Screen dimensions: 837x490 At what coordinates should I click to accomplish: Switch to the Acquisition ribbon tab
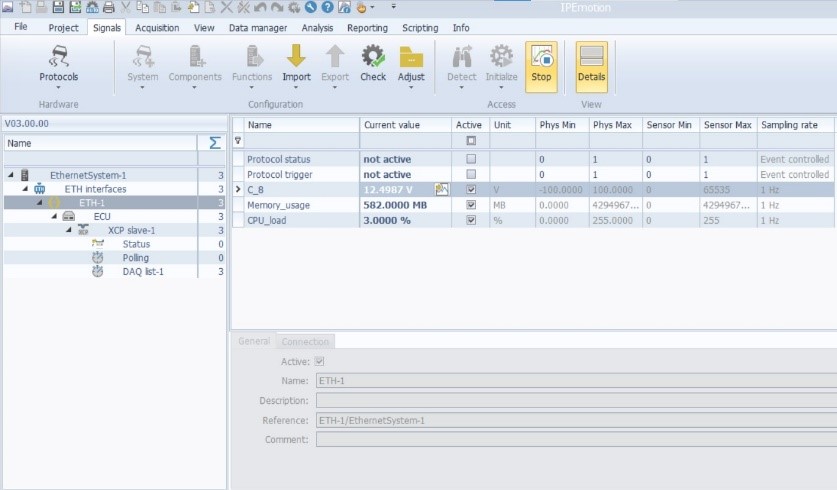(x=156, y=28)
